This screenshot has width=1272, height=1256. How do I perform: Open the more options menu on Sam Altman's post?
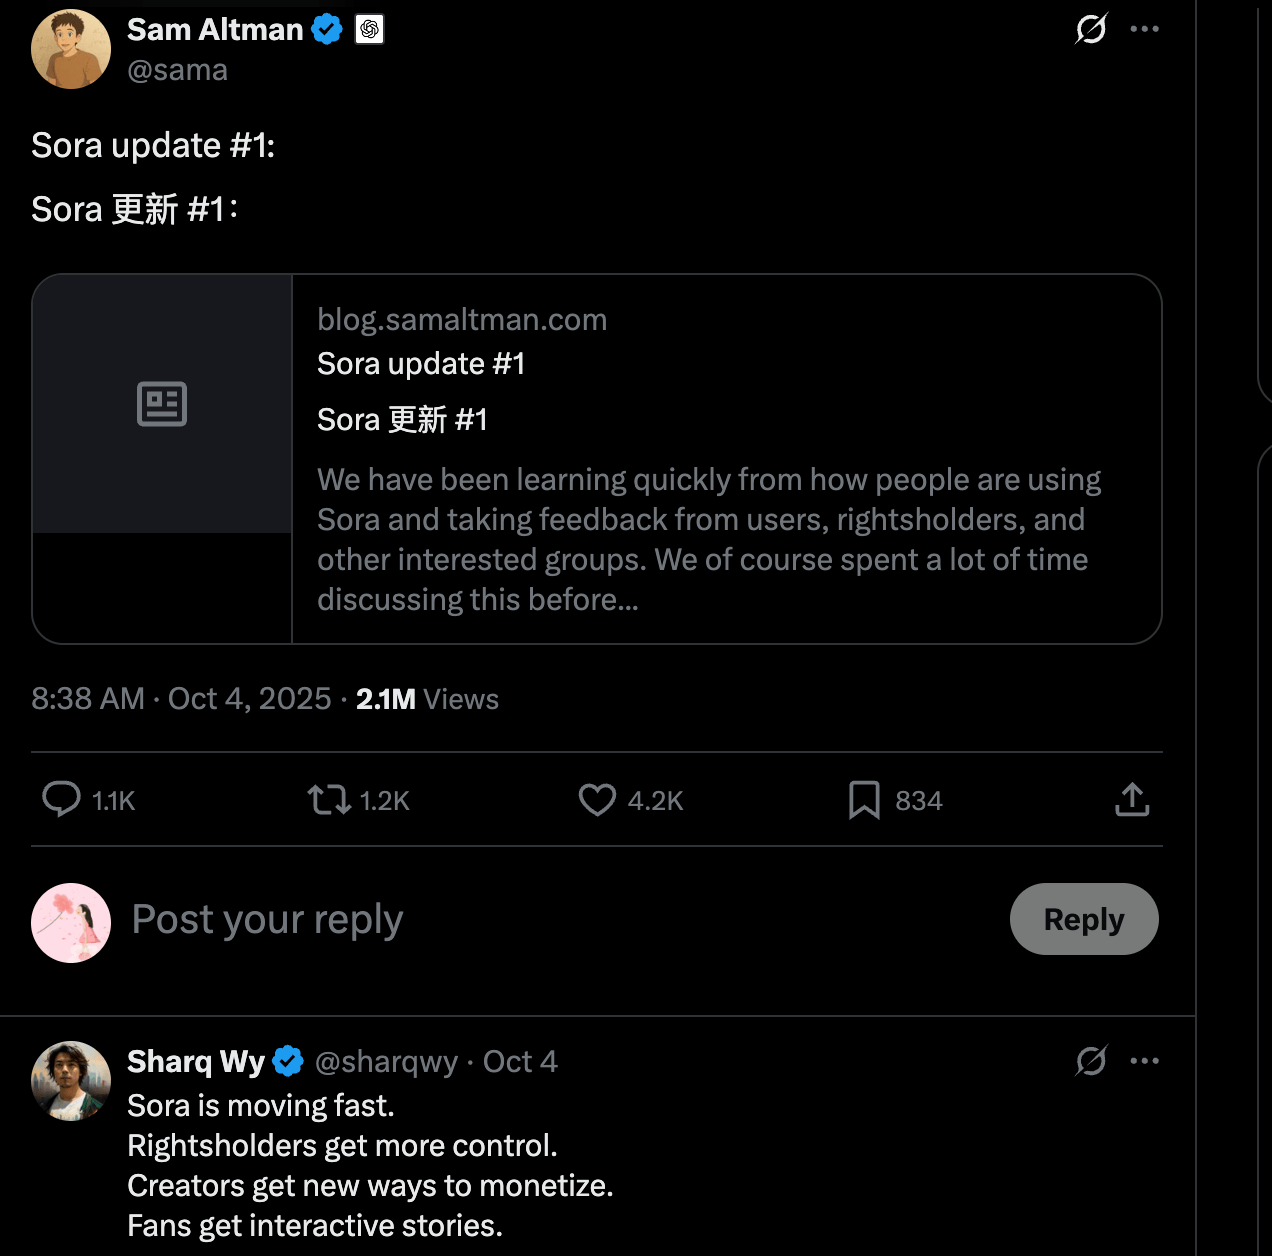pos(1144,29)
